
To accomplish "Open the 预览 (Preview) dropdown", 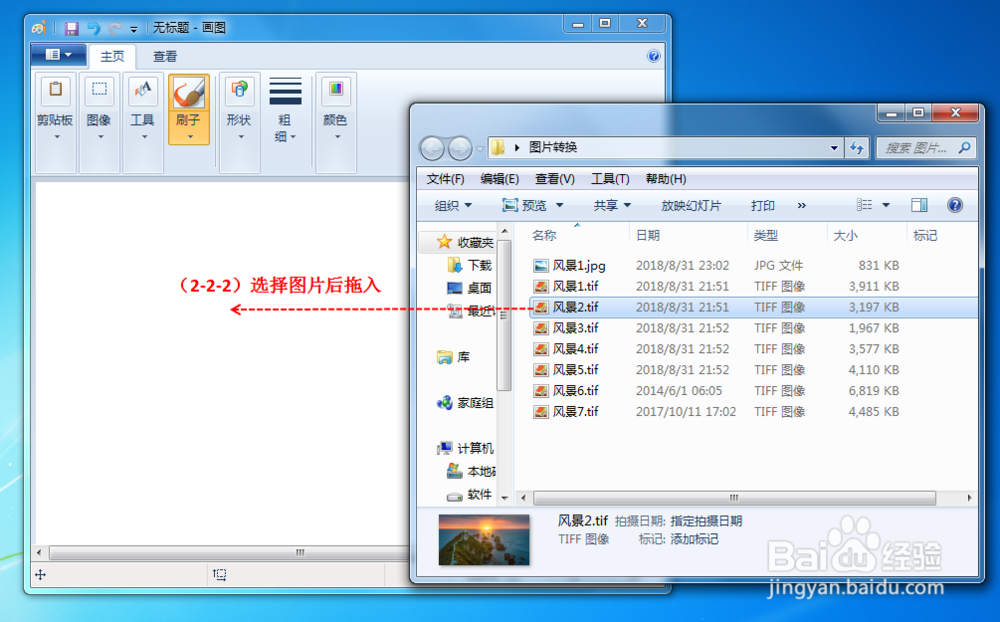I will tap(531, 204).
